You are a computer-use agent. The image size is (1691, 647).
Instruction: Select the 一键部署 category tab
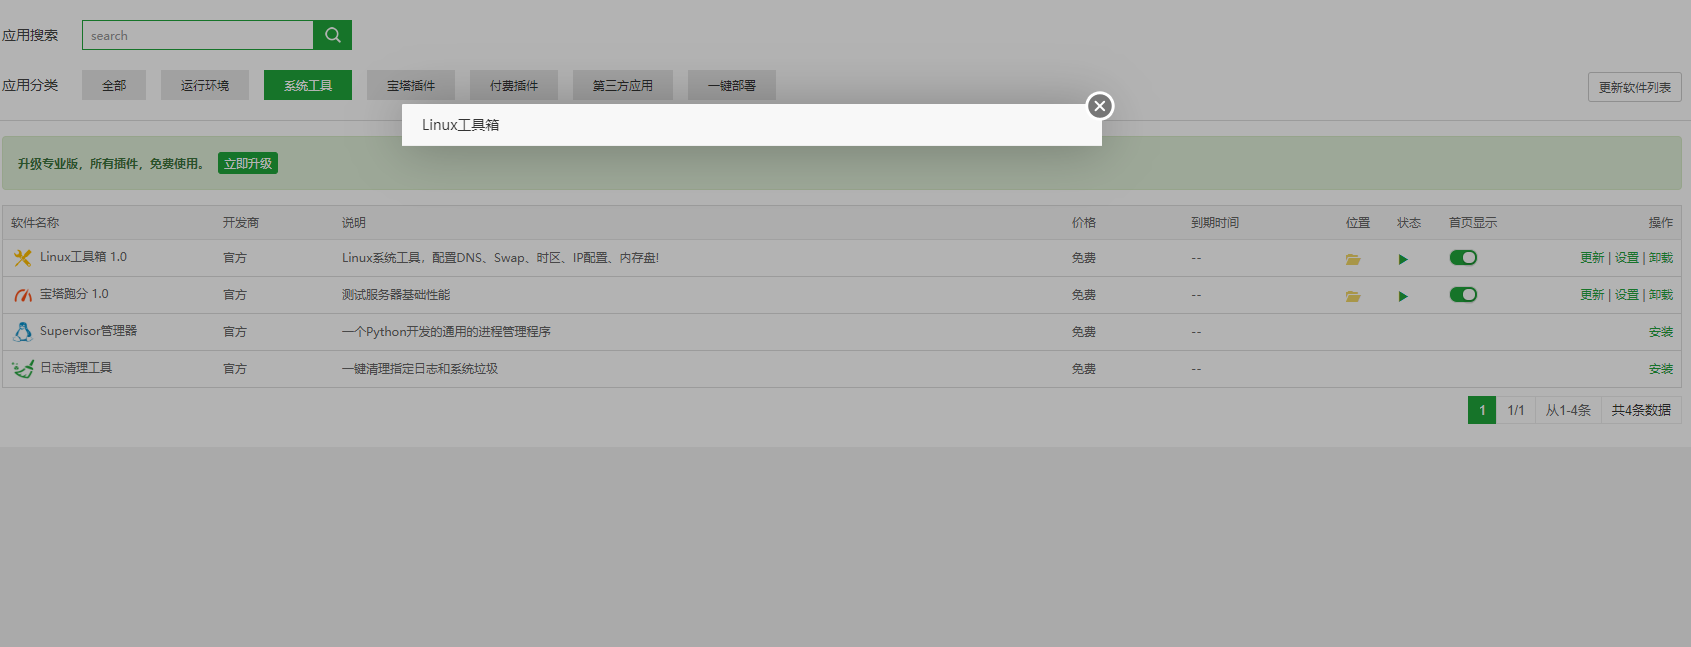(x=732, y=85)
